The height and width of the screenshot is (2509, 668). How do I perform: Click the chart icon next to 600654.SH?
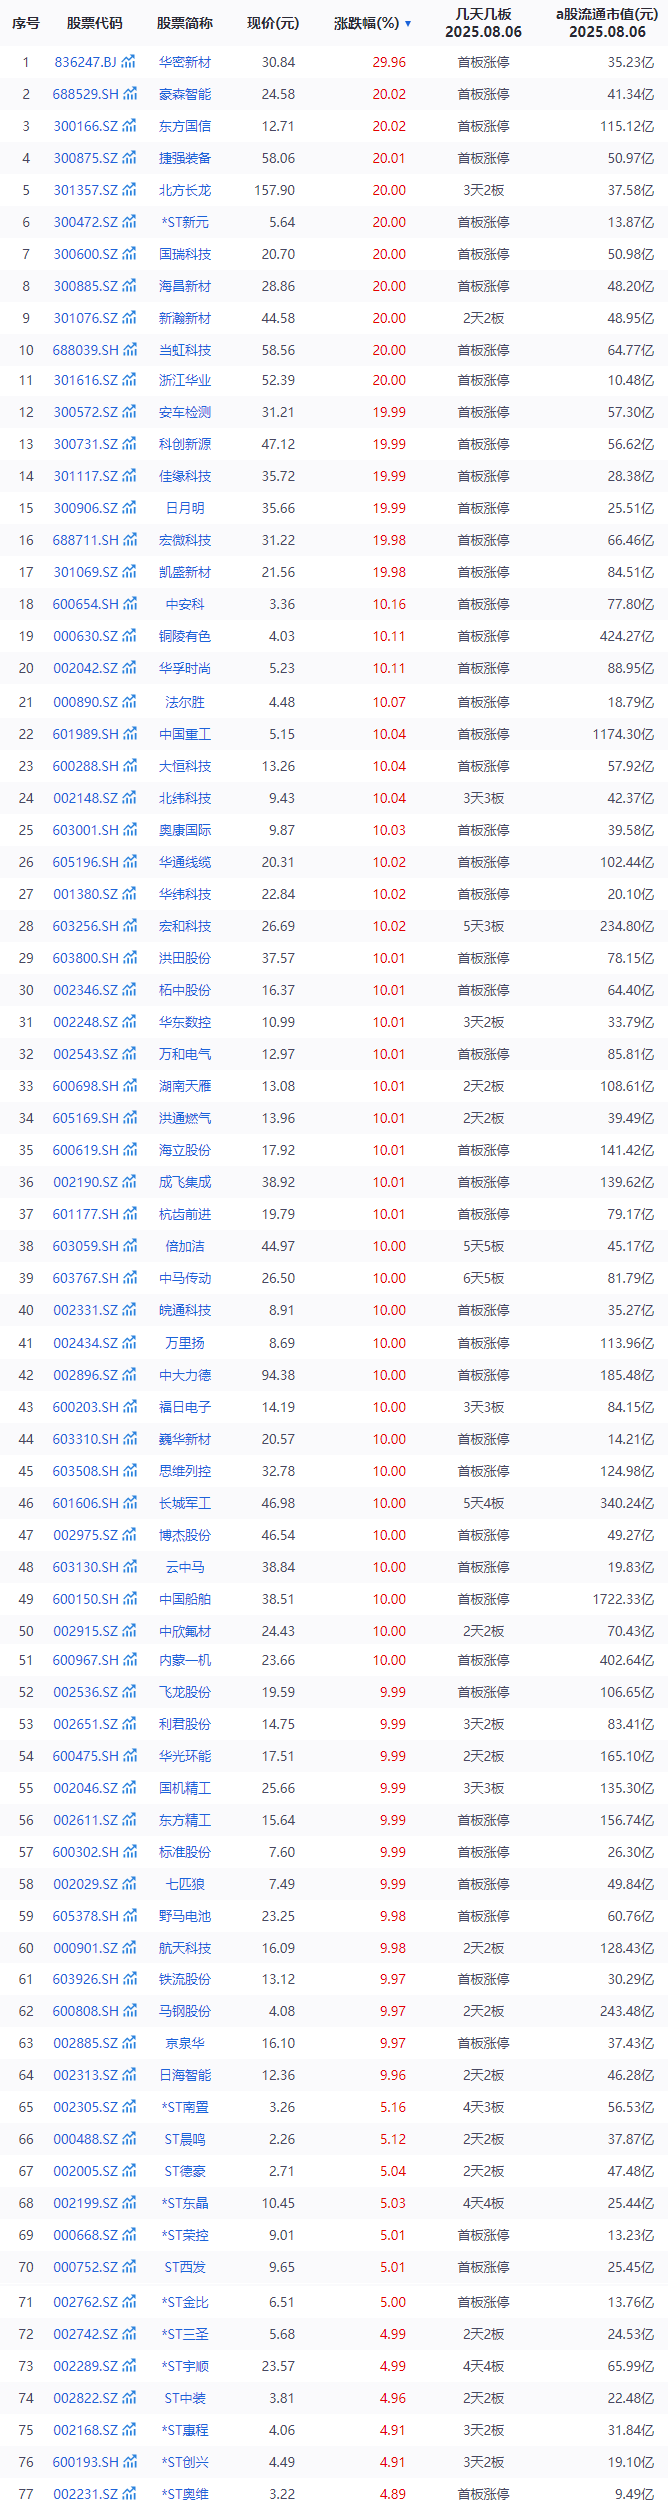pyautogui.click(x=129, y=604)
